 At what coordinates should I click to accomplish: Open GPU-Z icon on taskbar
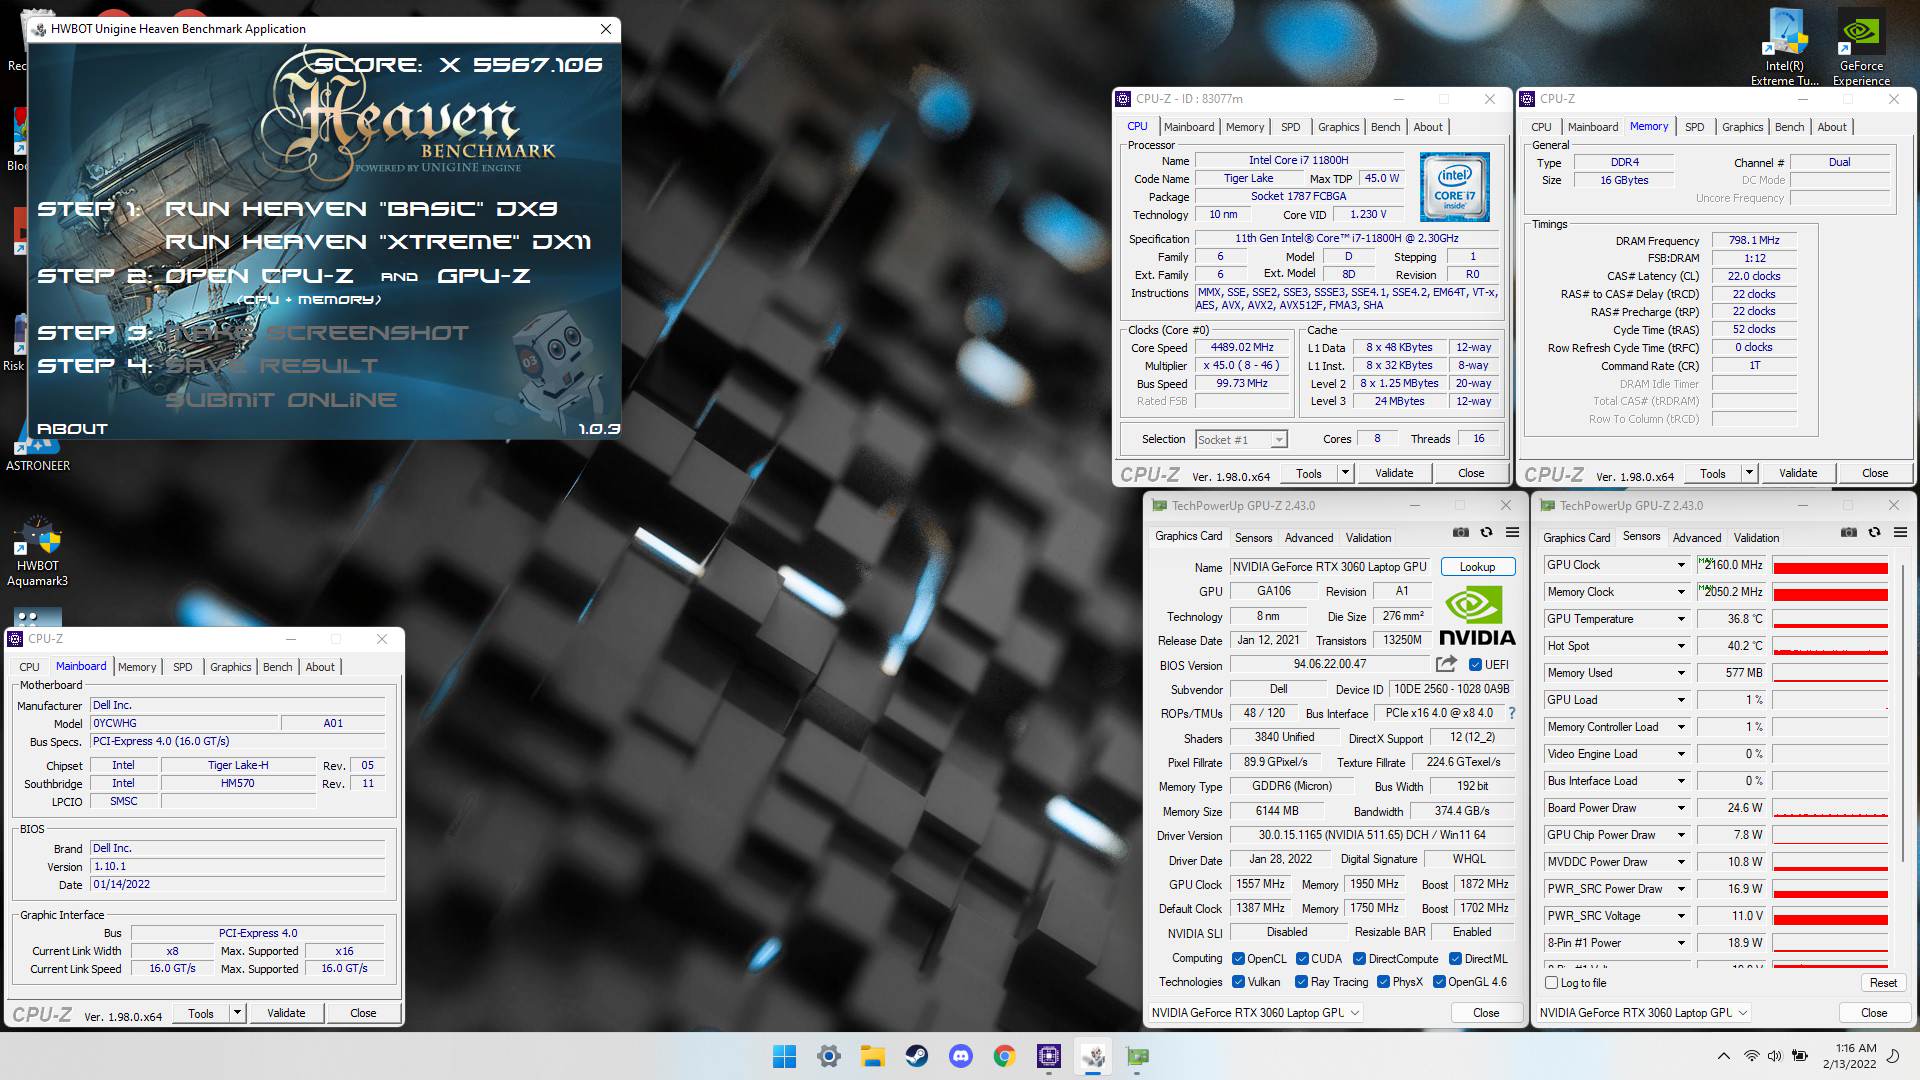point(1137,1056)
